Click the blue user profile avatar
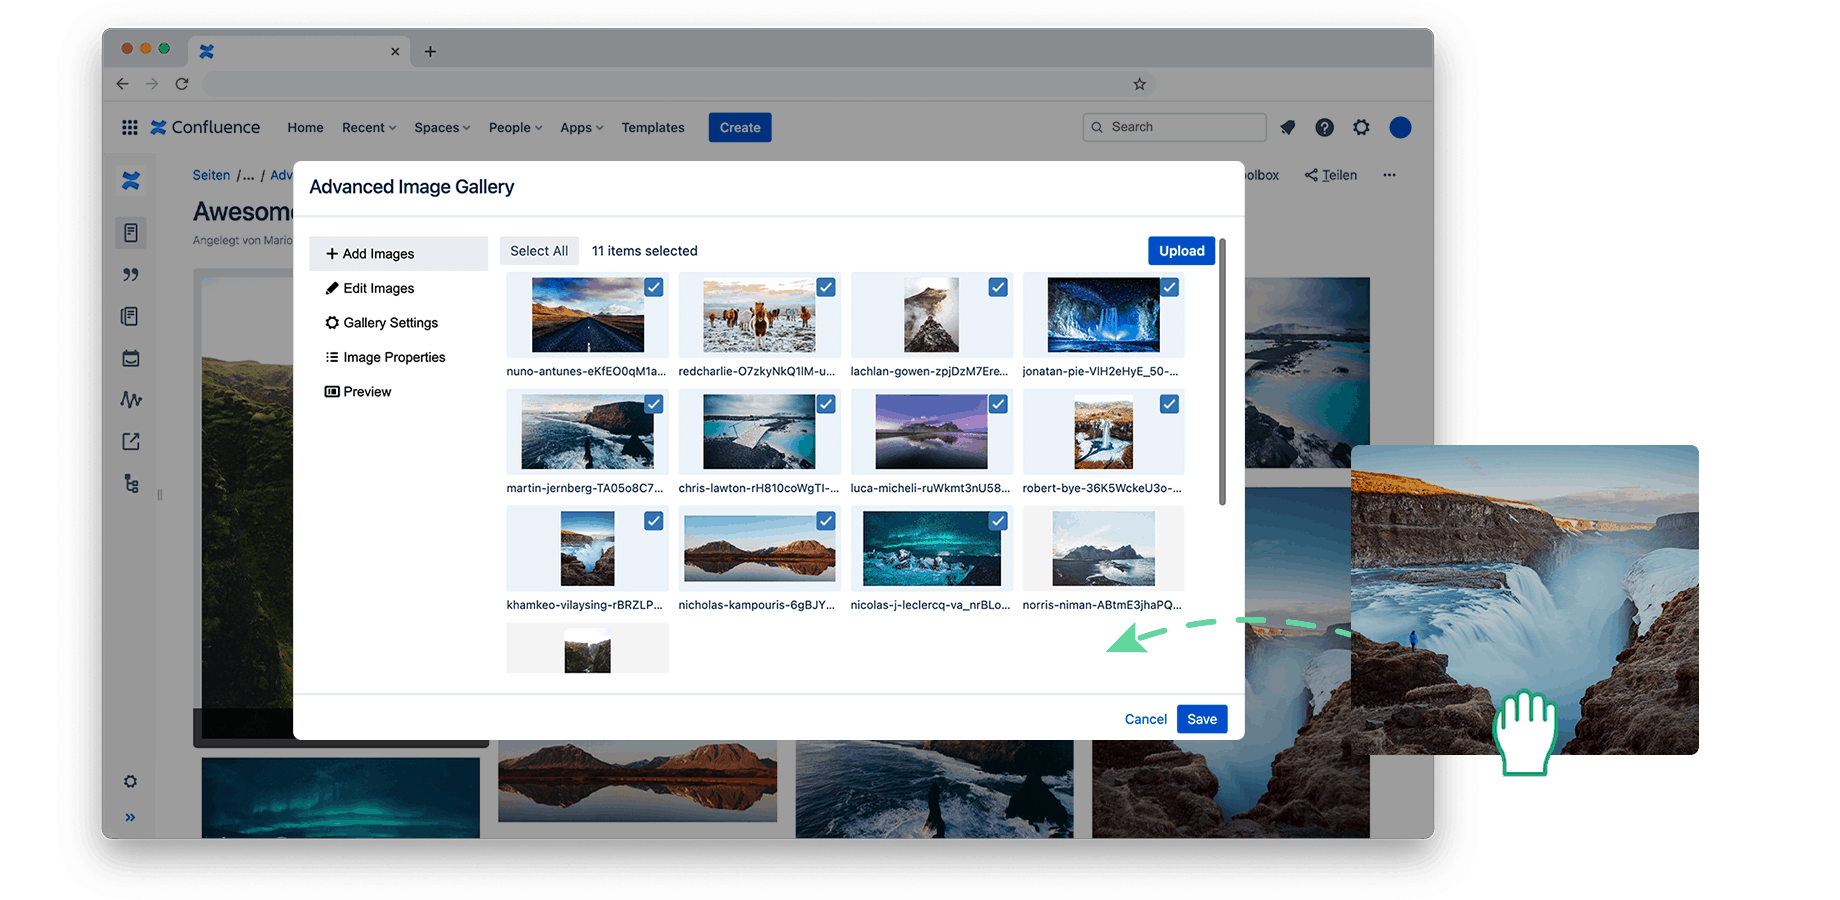 pos(1400,127)
